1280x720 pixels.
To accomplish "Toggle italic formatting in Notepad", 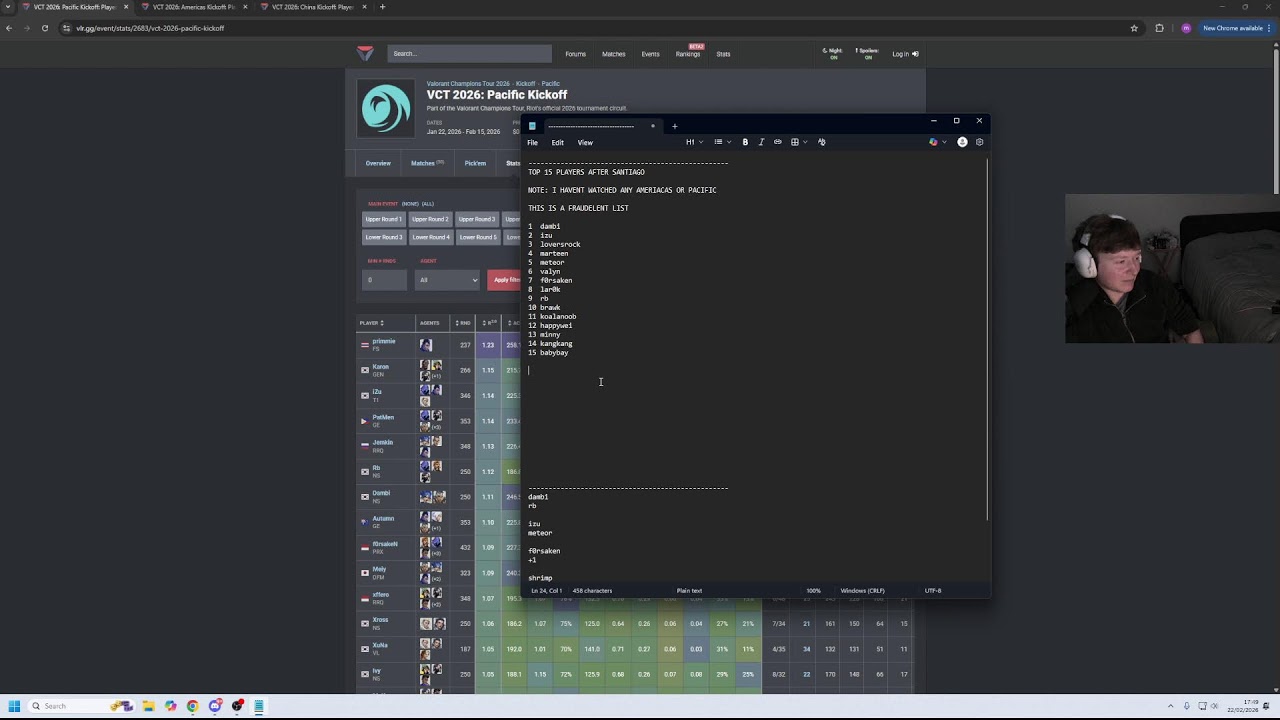I will pyautogui.click(x=761, y=142).
